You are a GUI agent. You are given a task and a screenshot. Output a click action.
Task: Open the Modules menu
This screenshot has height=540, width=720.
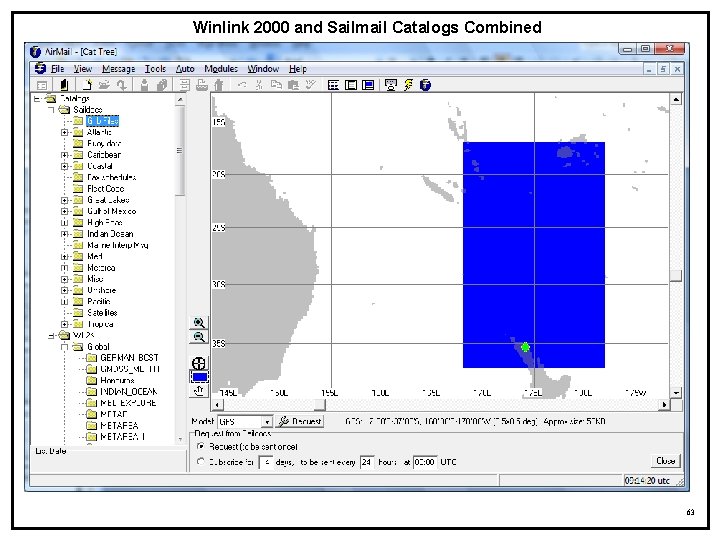pos(221,69)
